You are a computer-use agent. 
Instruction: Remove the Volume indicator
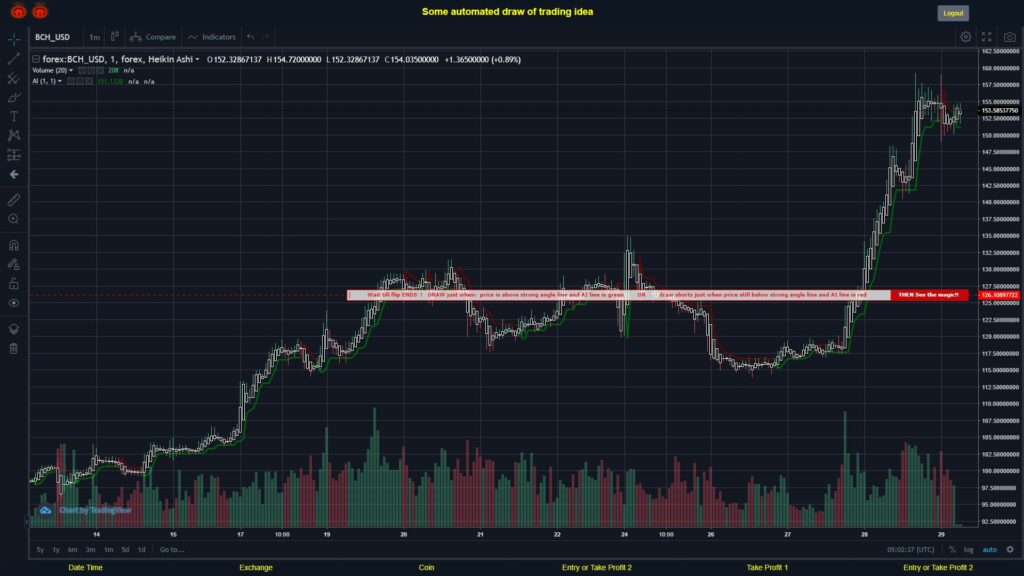(x=99, y=71)
